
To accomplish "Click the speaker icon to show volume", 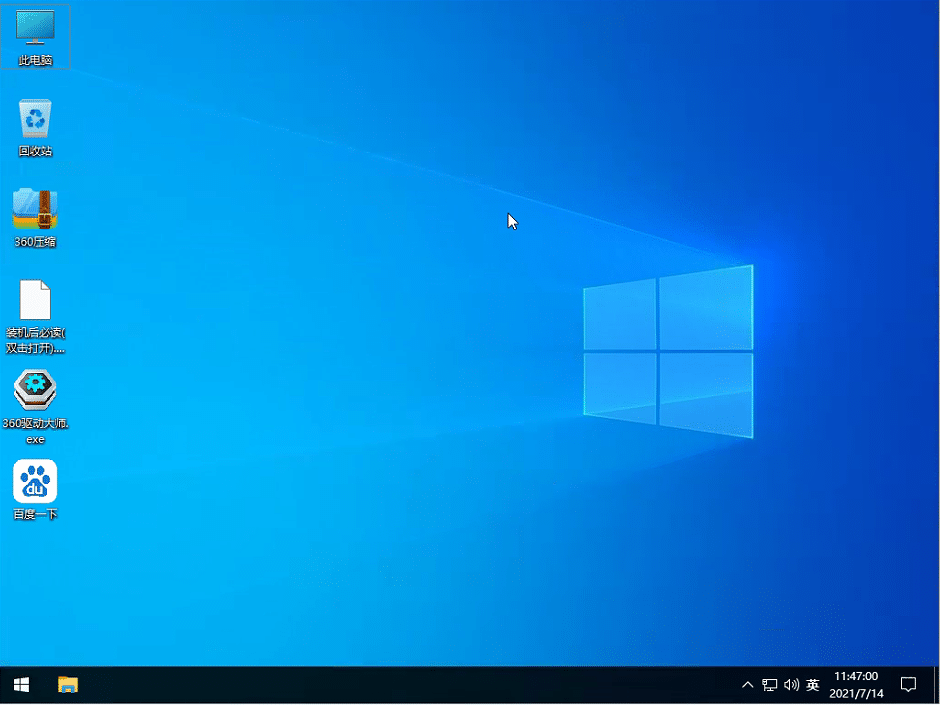I will coord(790,685).
